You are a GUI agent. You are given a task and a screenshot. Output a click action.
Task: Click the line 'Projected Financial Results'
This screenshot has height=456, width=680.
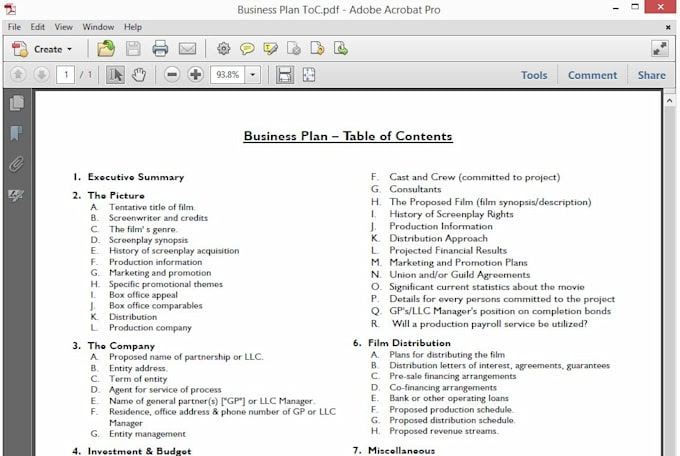coord(448,250)
